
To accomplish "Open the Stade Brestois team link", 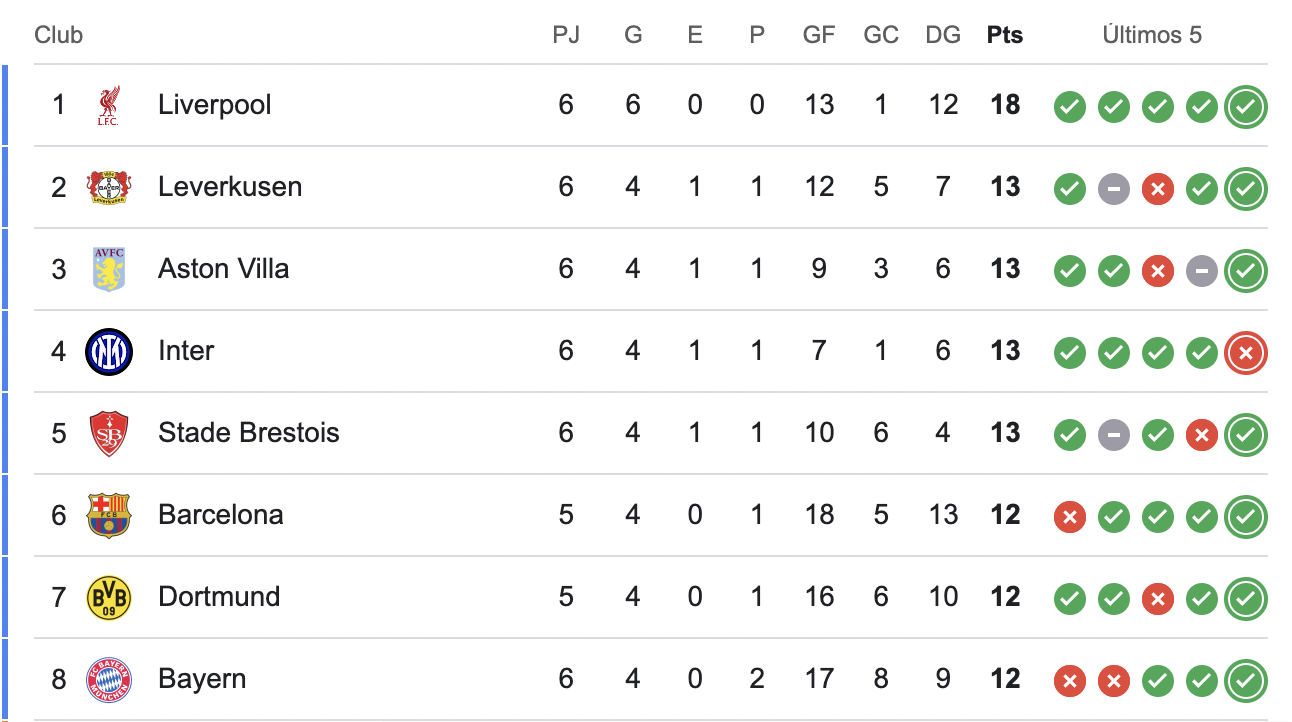I will coord(248,433).
